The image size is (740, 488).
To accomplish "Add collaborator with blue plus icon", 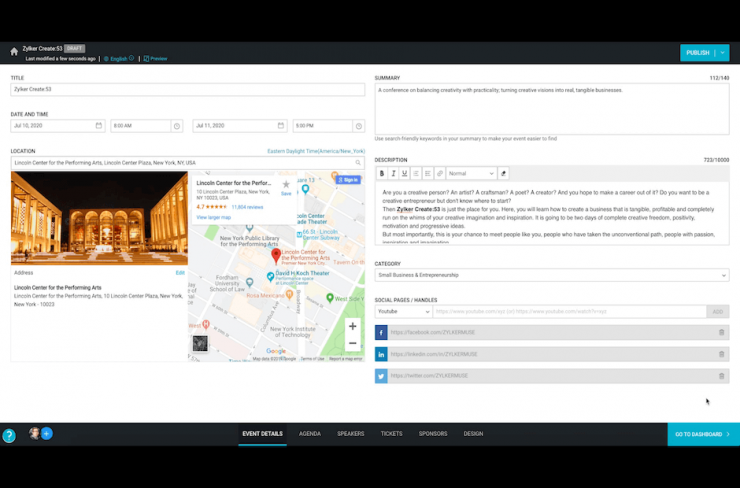I will point(47,433).
